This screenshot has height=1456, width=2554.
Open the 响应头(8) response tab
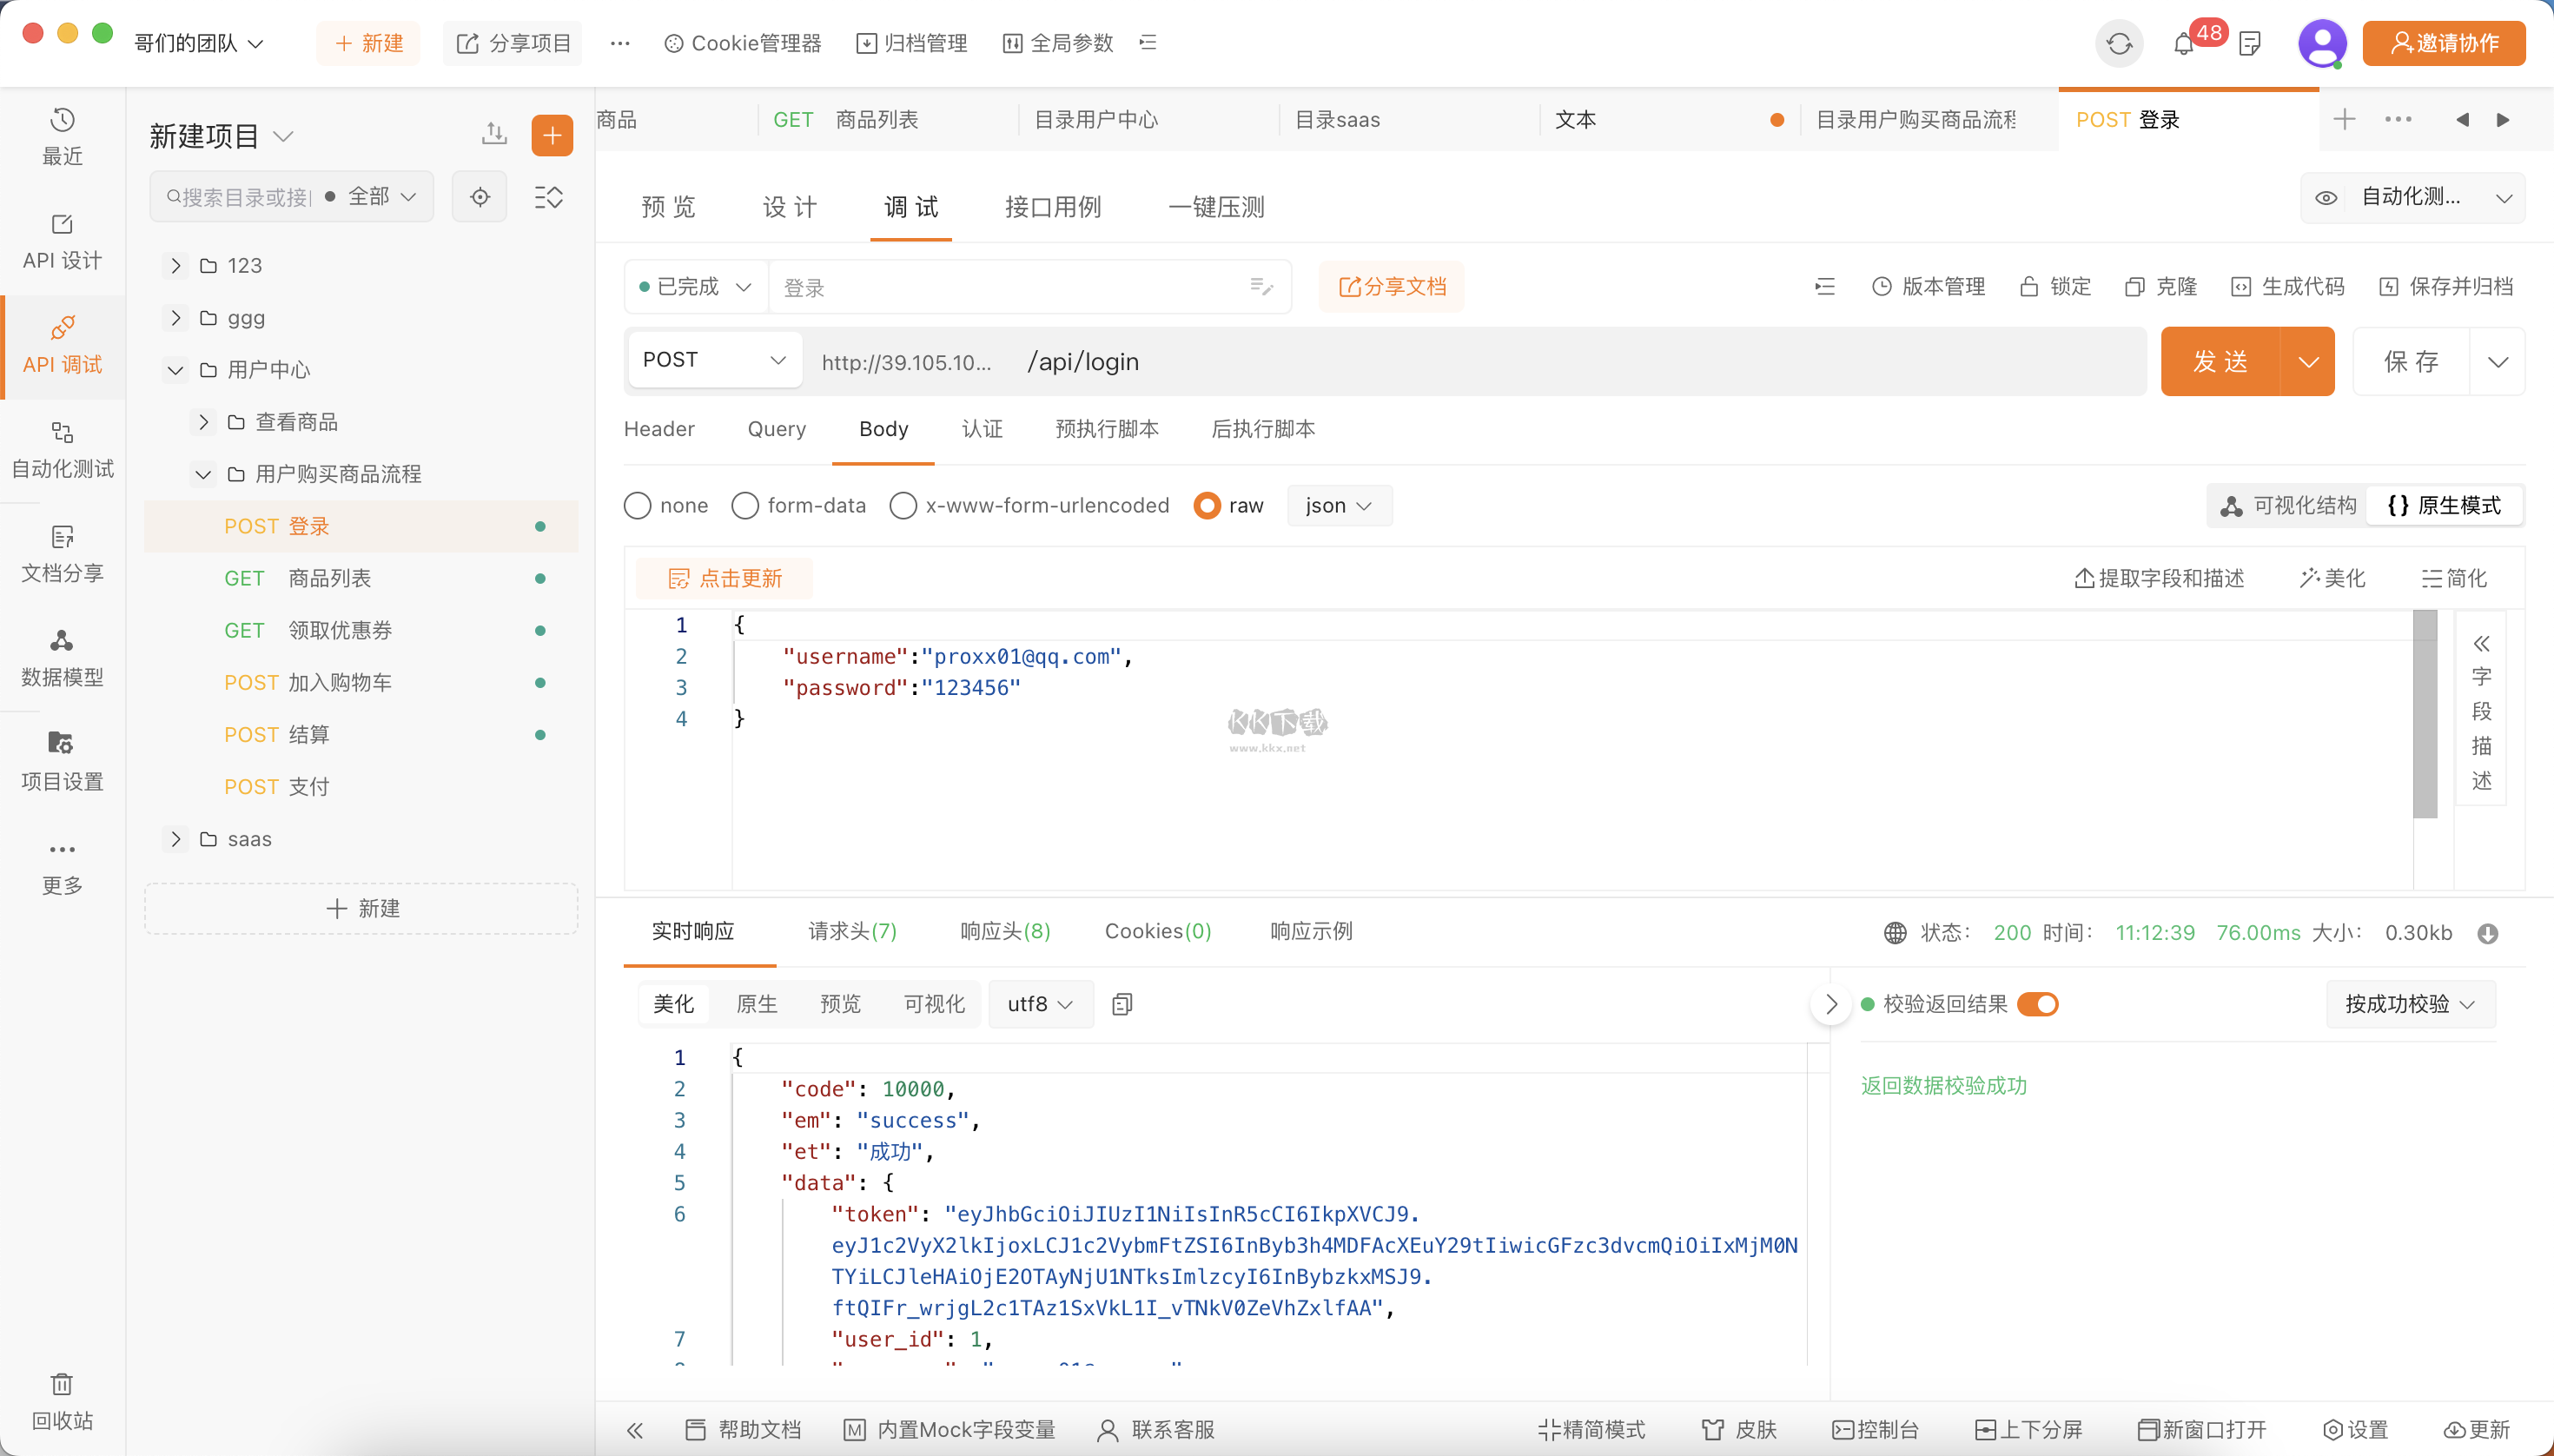[1005, 931]
